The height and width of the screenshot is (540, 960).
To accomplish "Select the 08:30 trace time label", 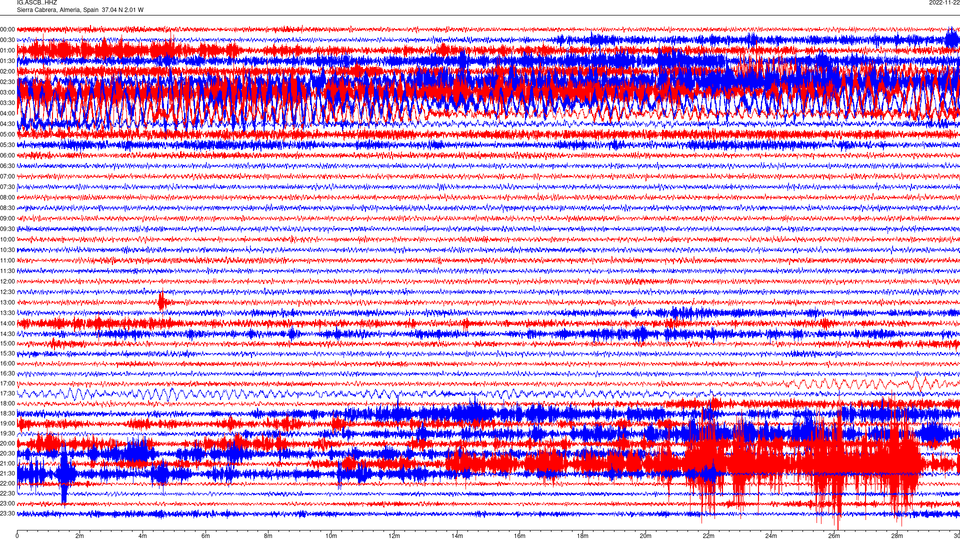I will click(7, 208).
